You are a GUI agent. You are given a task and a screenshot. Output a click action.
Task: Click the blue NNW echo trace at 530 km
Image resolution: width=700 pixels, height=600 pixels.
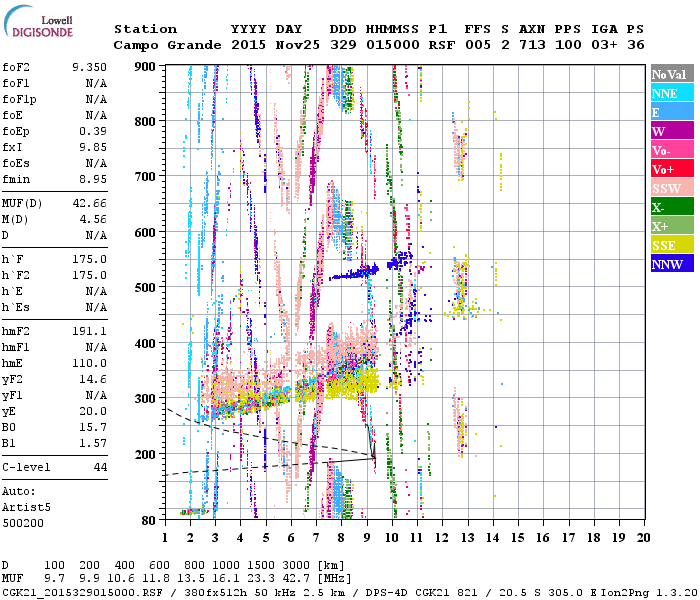[354, 273]
